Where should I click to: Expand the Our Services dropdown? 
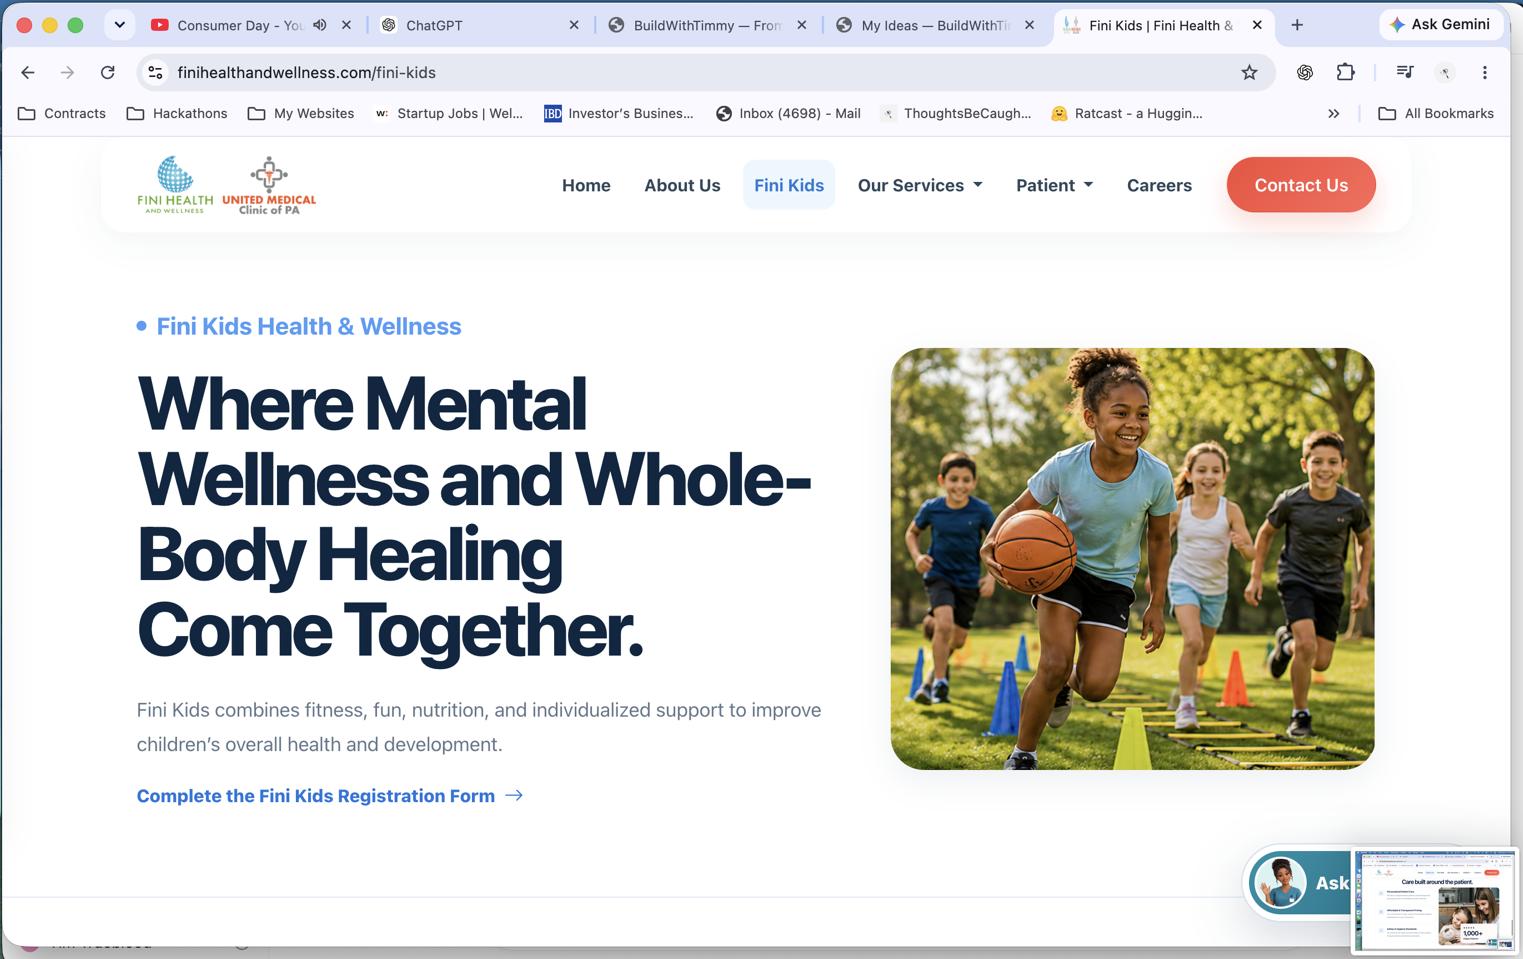[x=920, y=185]
